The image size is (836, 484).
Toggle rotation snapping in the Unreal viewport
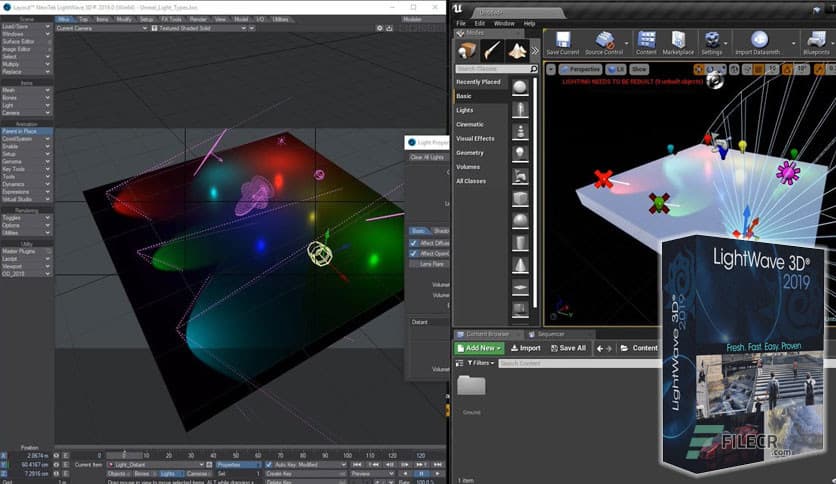787,69
